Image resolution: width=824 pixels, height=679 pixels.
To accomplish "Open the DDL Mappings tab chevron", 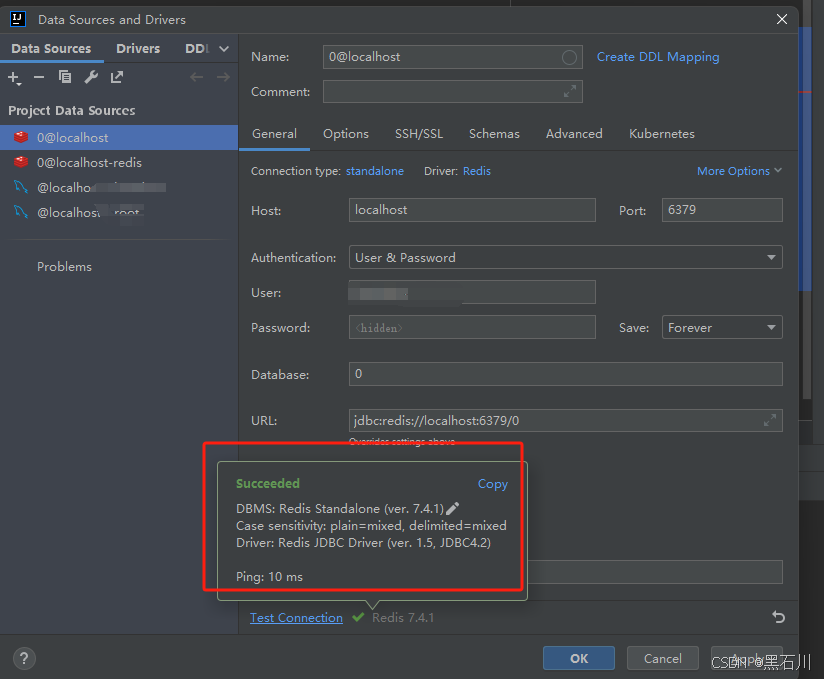I will pyautogui.click(x=222, y=48).
